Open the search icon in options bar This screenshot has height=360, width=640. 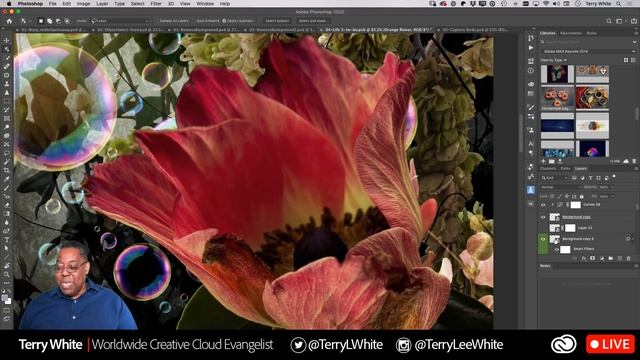[x=609, y=21]
